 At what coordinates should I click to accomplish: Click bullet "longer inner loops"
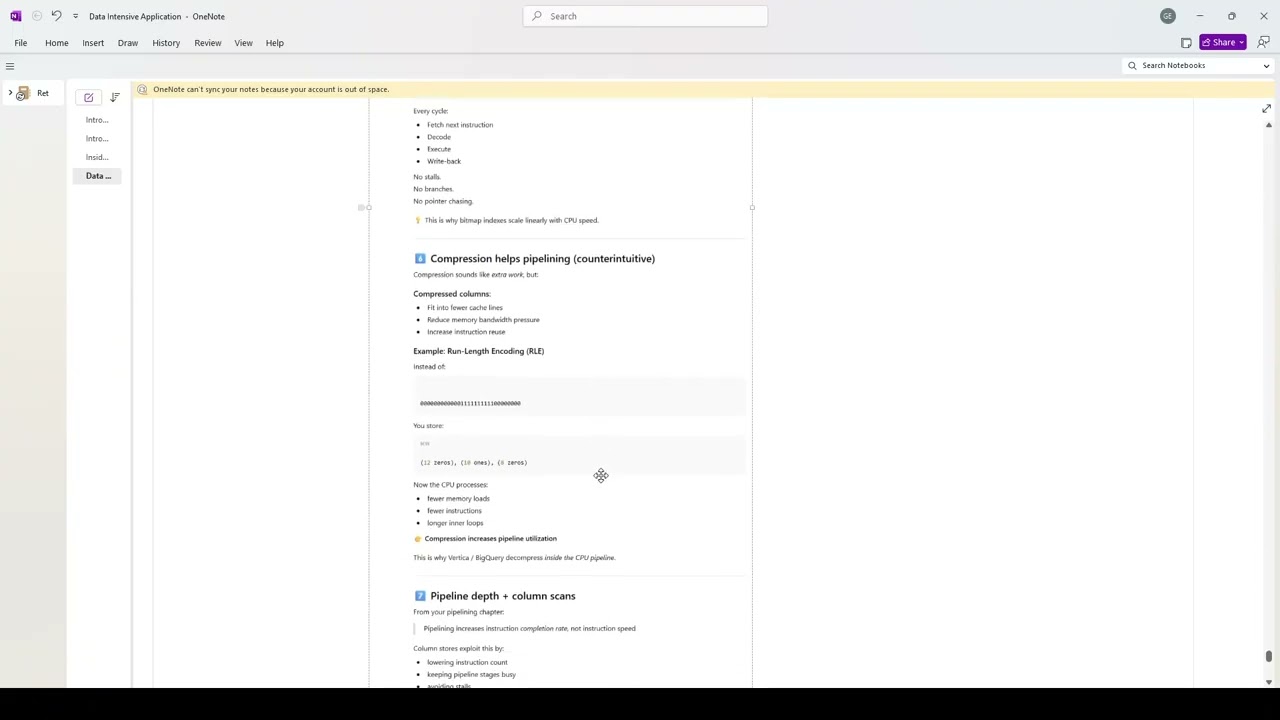coord(455,523)
